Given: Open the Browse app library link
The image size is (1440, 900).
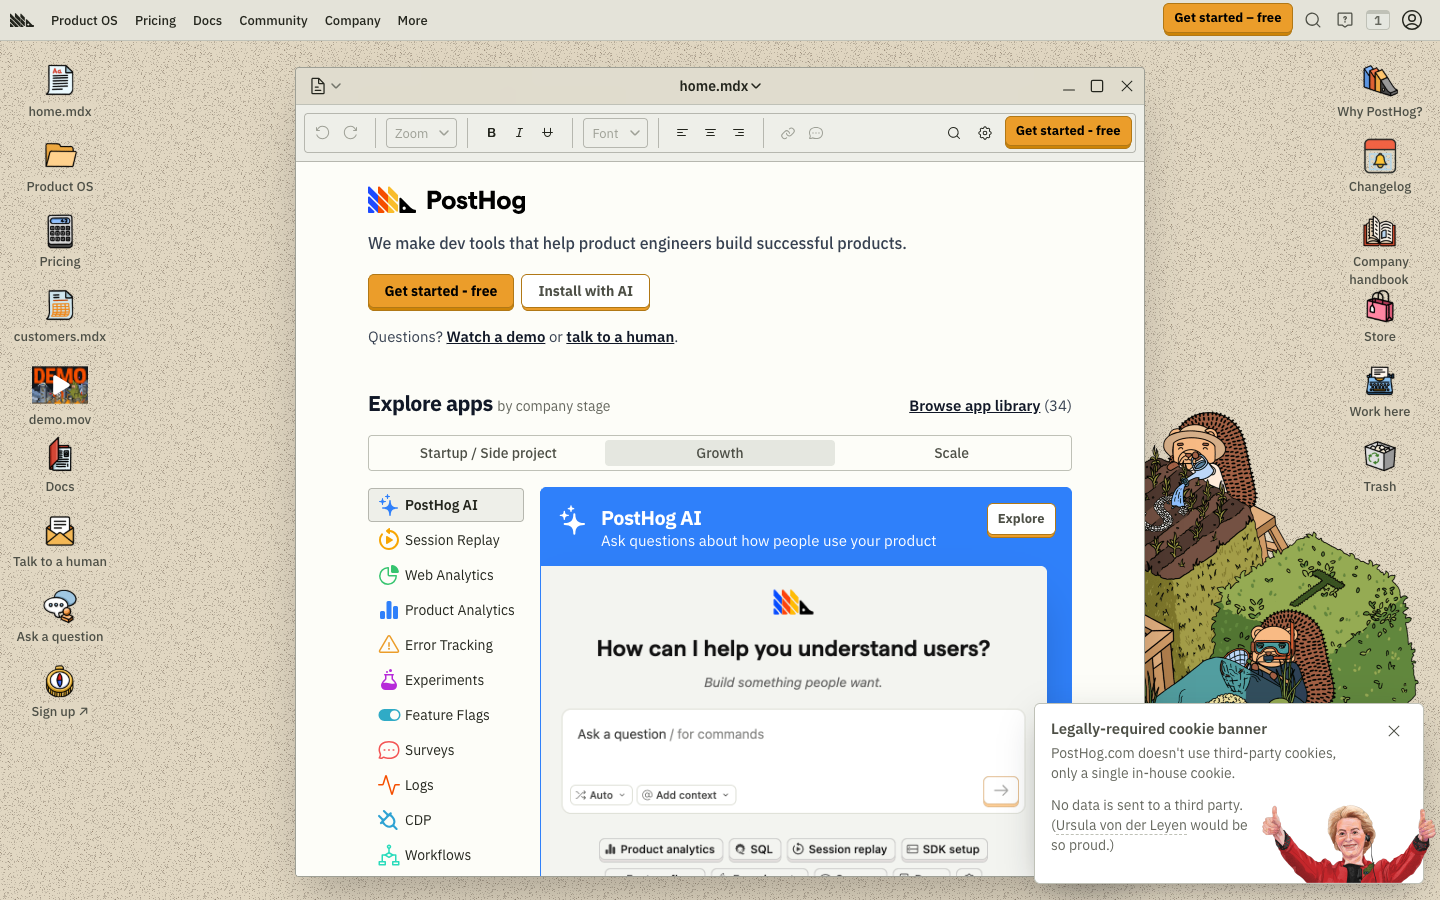Looking at the screenshot, I should [x=974, y=406].
